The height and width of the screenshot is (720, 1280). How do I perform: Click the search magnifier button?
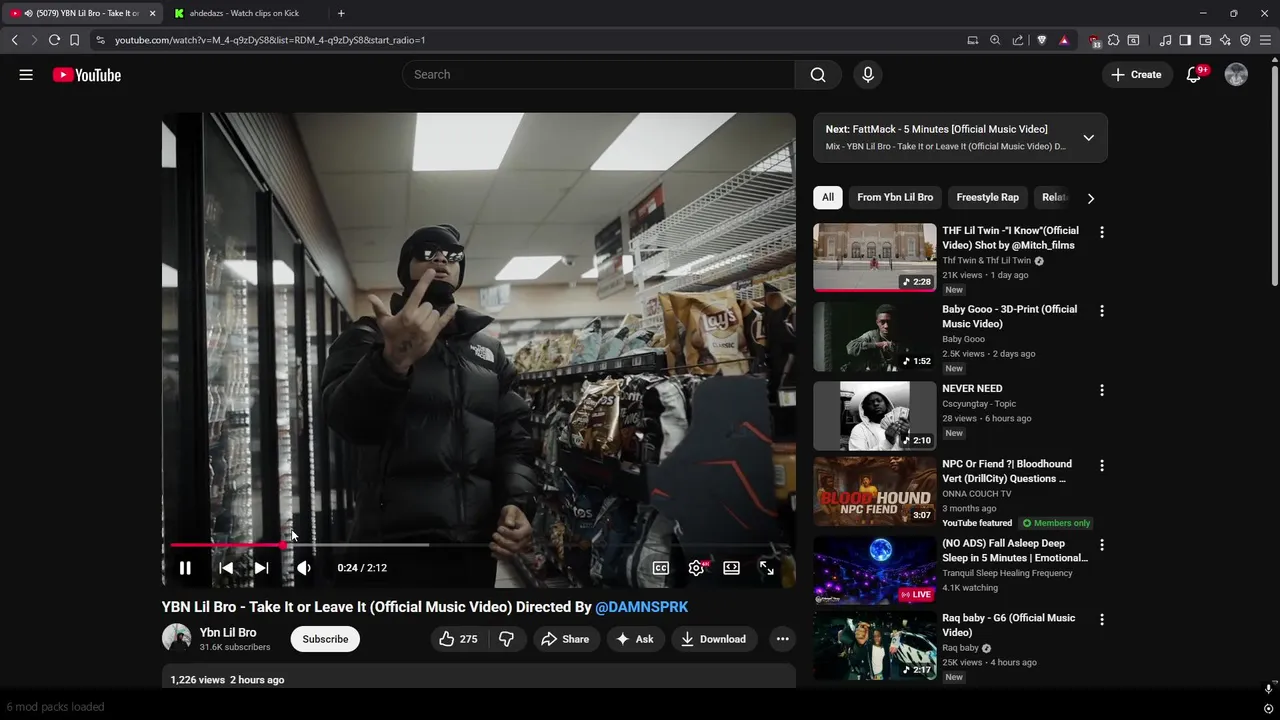tap(818, 75)
